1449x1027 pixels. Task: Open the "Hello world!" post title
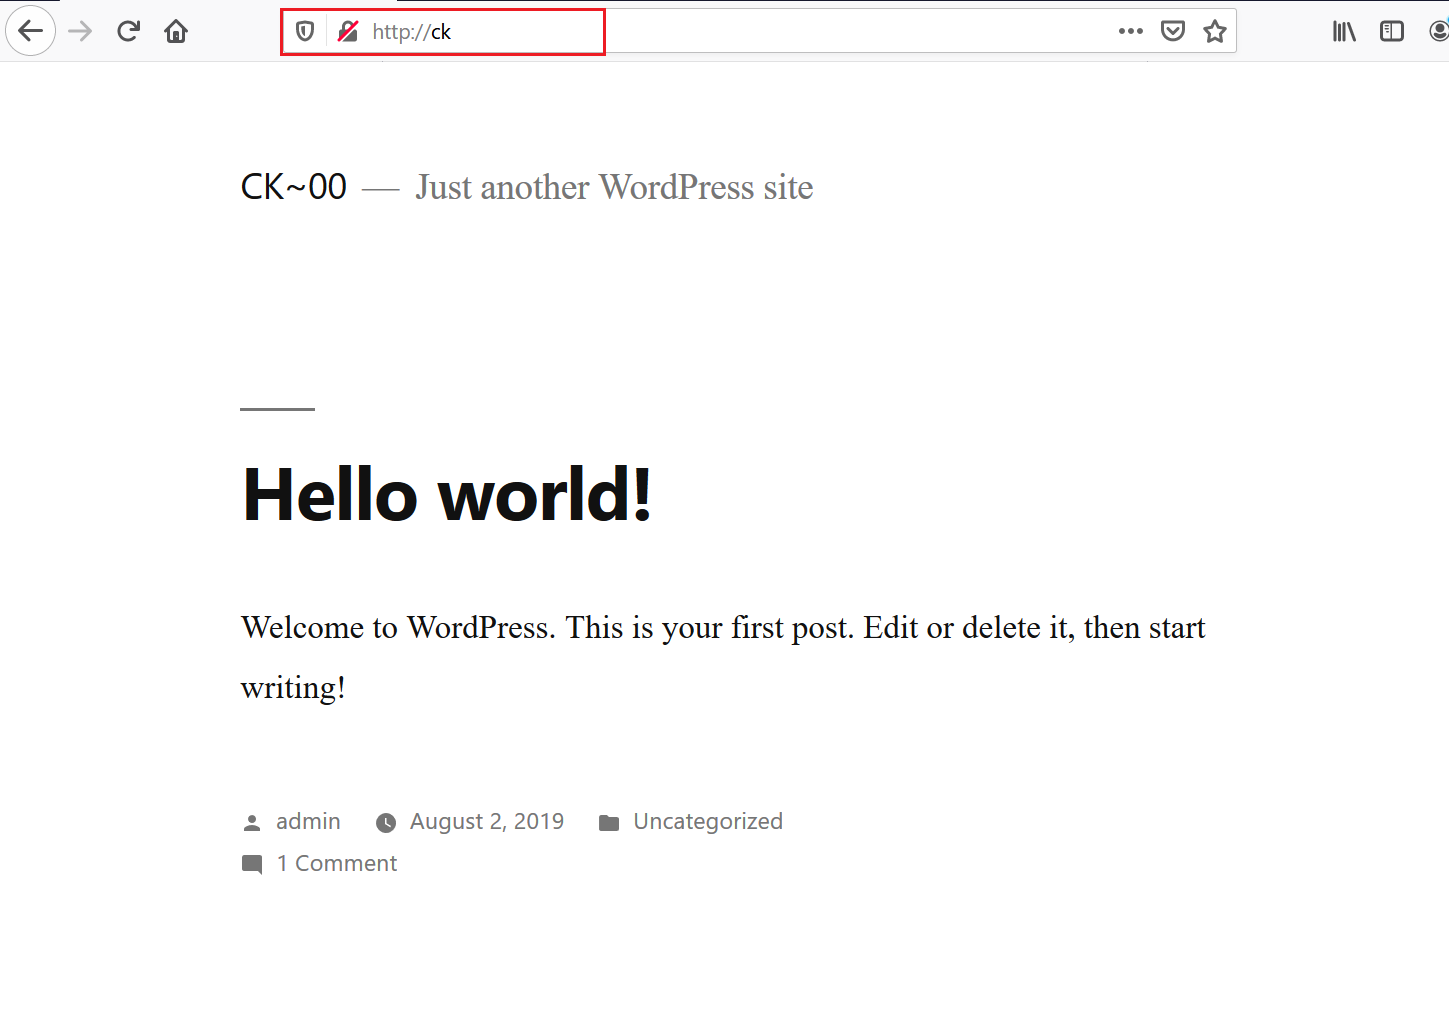(447, 494)
